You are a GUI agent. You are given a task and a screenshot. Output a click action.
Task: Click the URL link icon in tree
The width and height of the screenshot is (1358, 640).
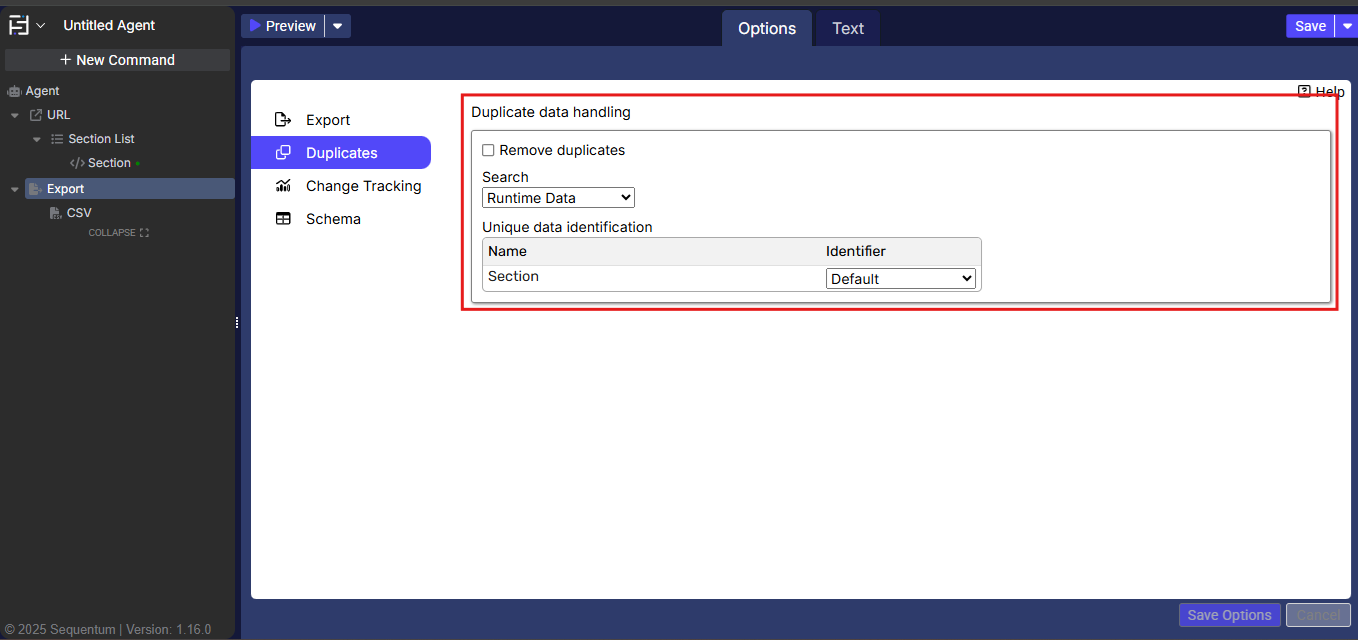coord(36,115)
